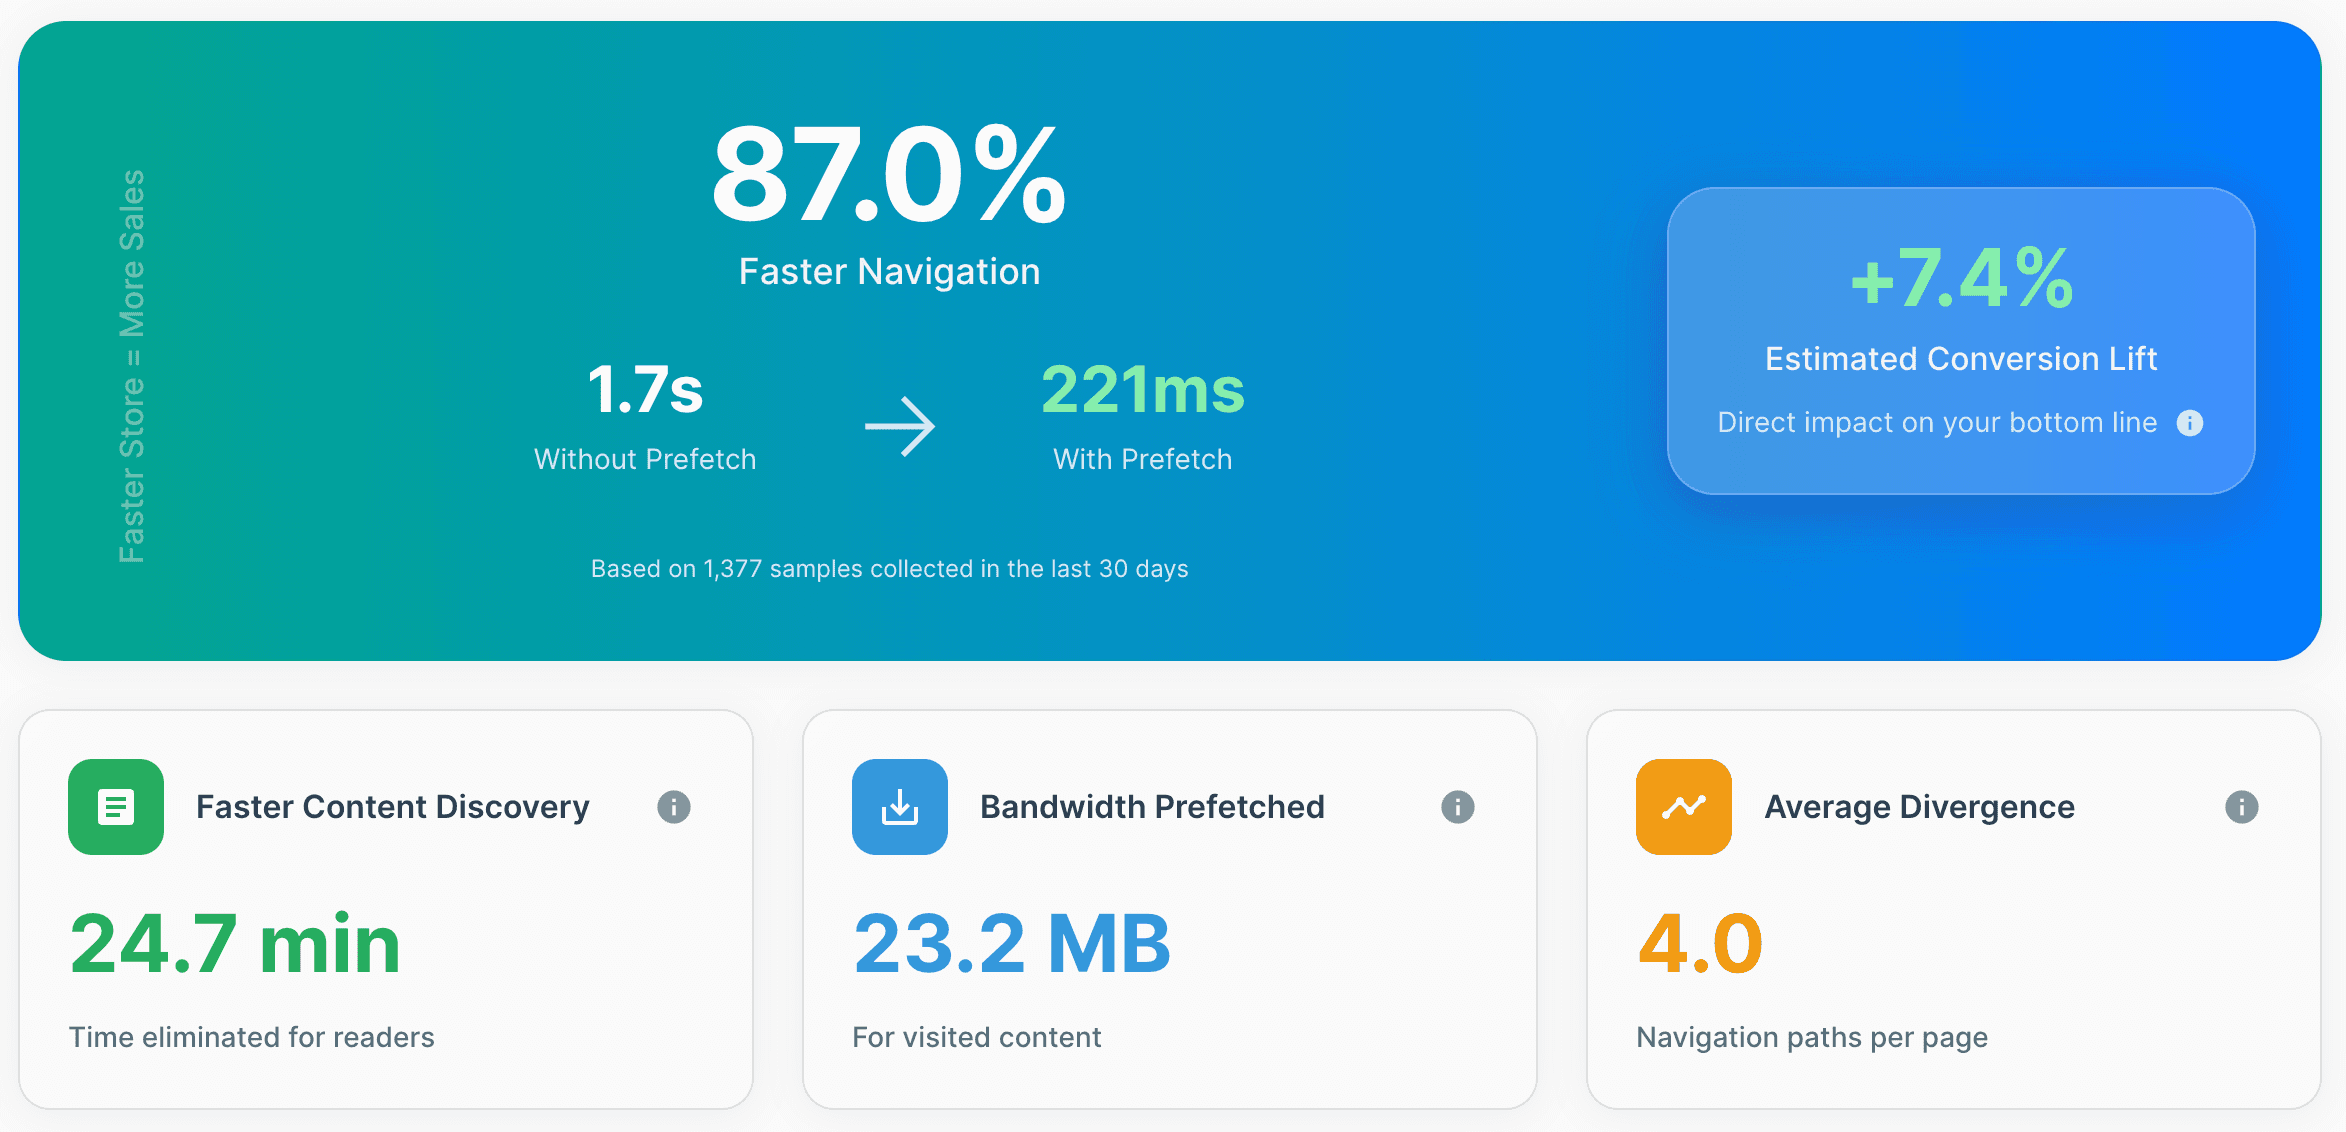Select the 221ms With Prefetch value
The height and width of the screenshot is (1132, 2346).
(1142, 390)
